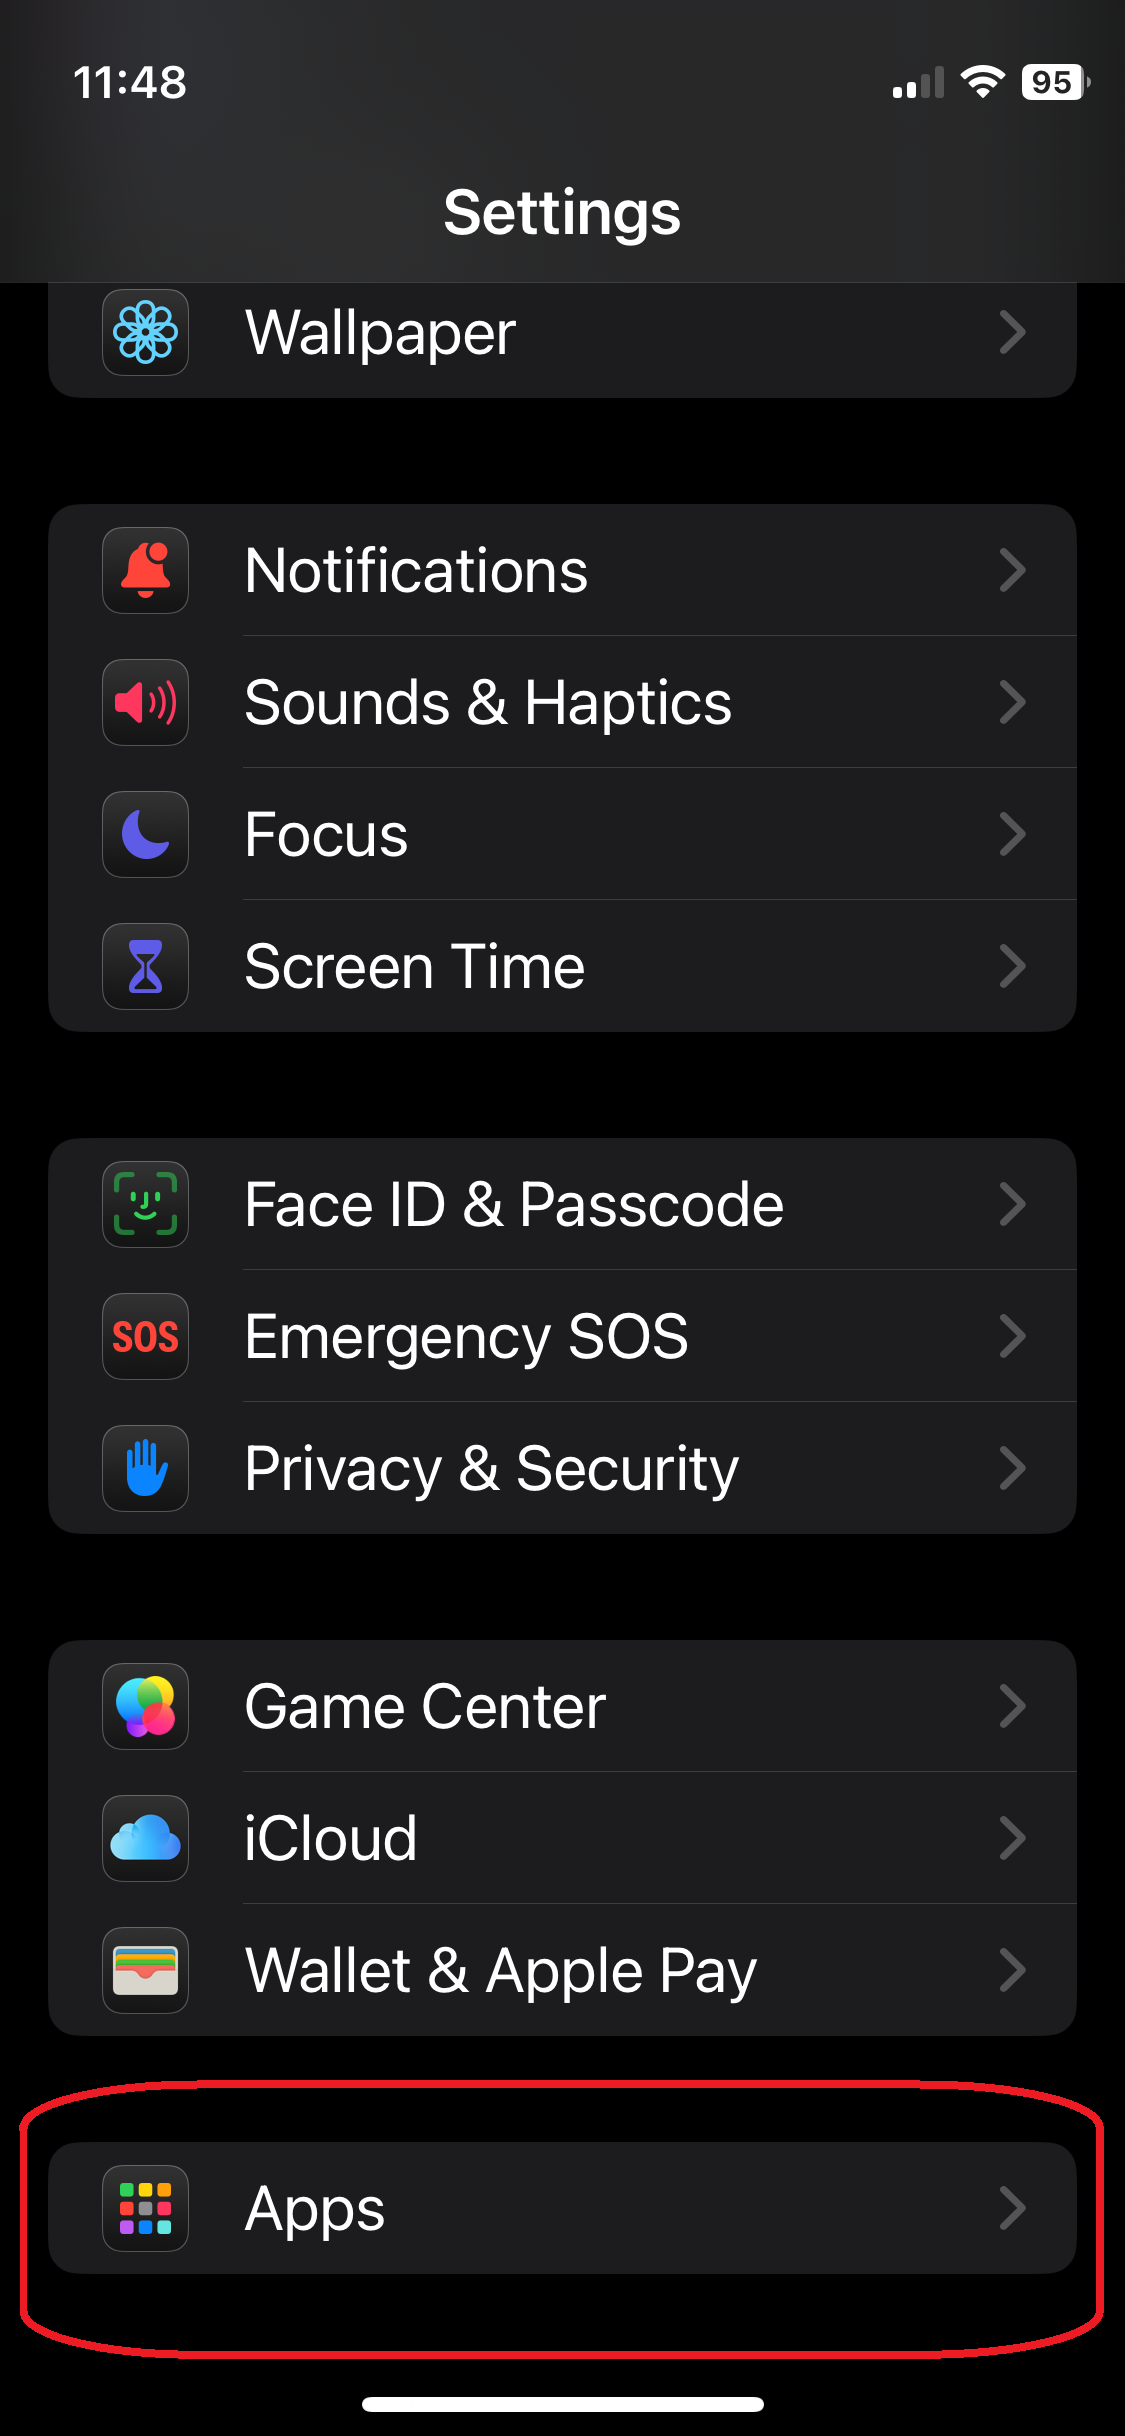Tap the Face ID green face icon

(x=145, y=1204)
